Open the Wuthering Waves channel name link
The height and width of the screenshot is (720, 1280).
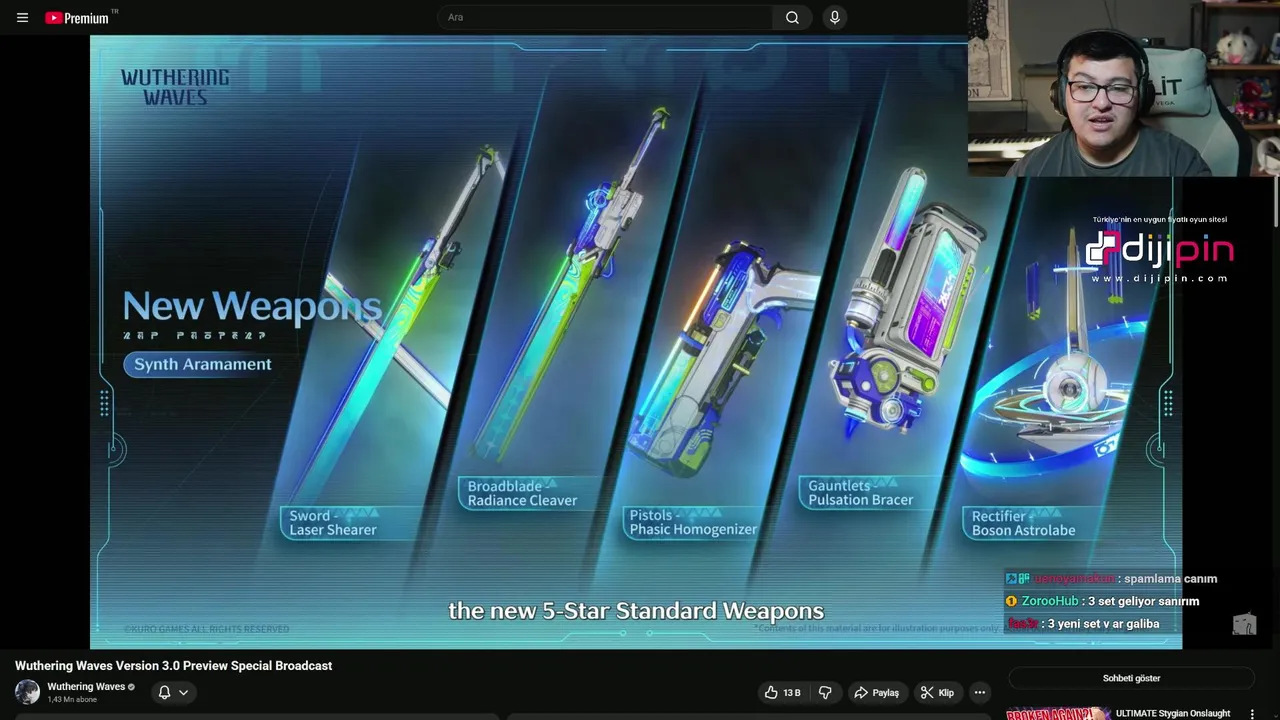[86, 687]
